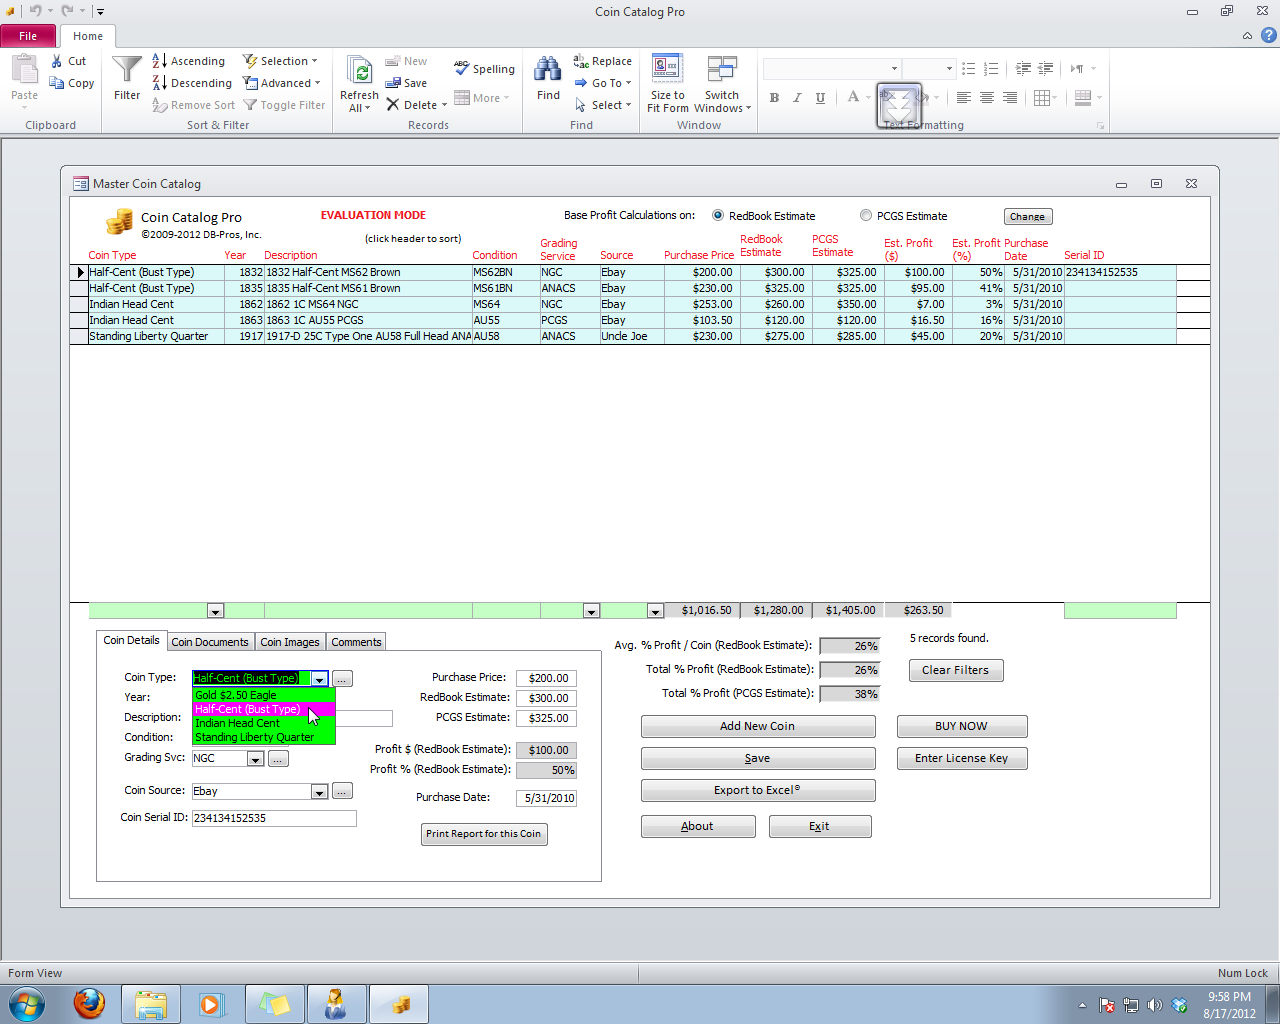Toggle Bold text formatting
Screen dimensions: 1280x1024
pos(774,97)
